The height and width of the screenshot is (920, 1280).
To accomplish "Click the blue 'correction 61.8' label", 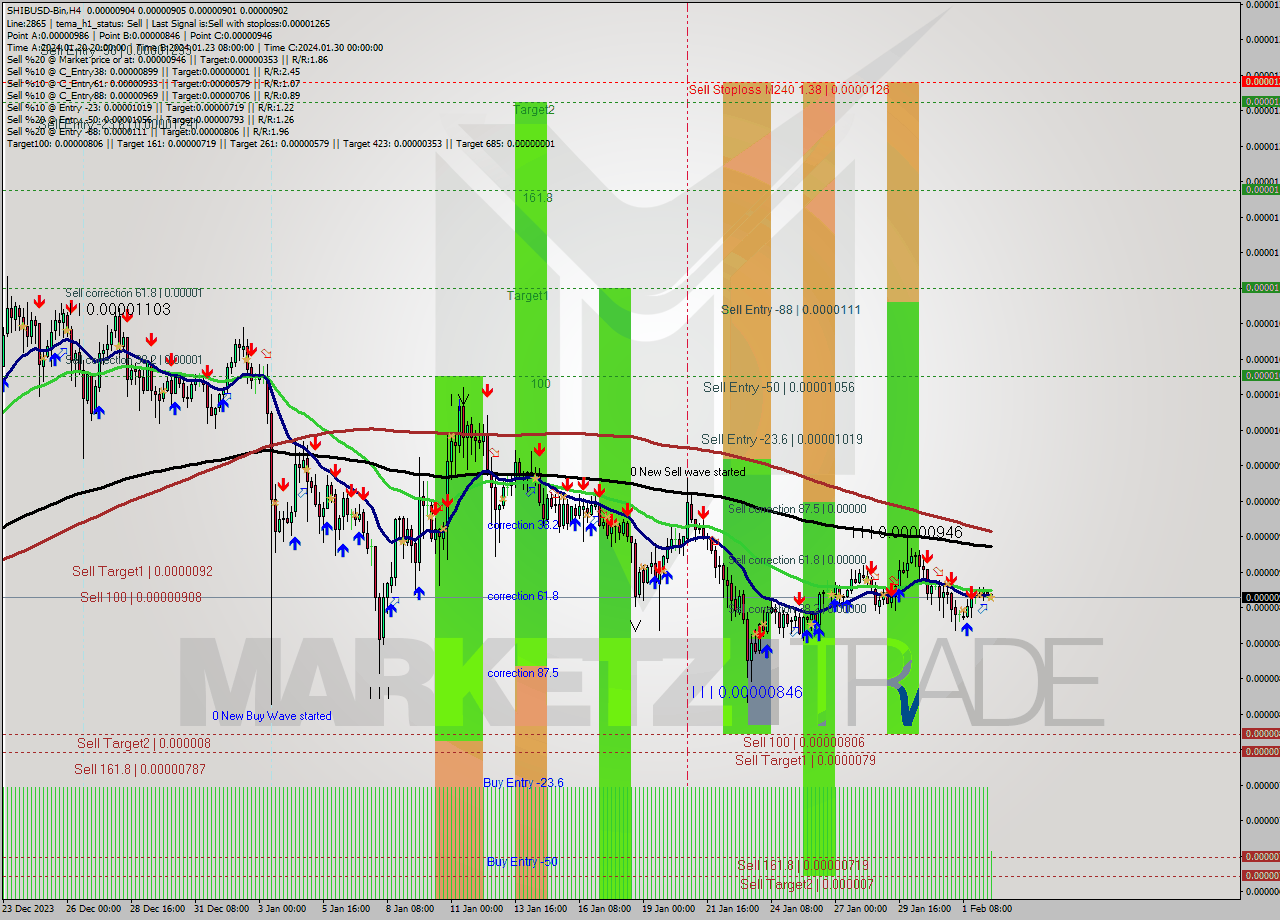I will tap(523, 596).
